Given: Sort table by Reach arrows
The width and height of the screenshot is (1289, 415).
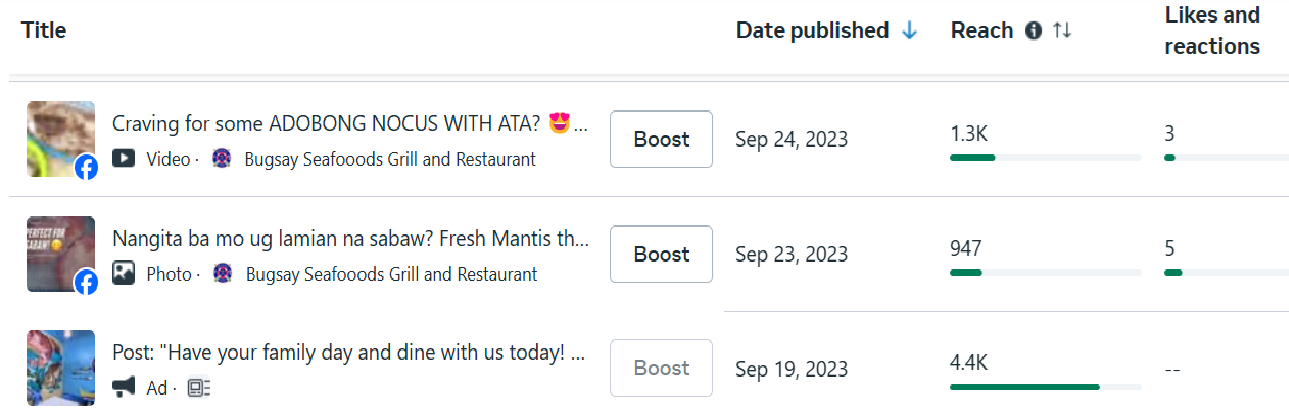Looking at the screenshot, I should pyautogui.click(x=1062, y=31).
